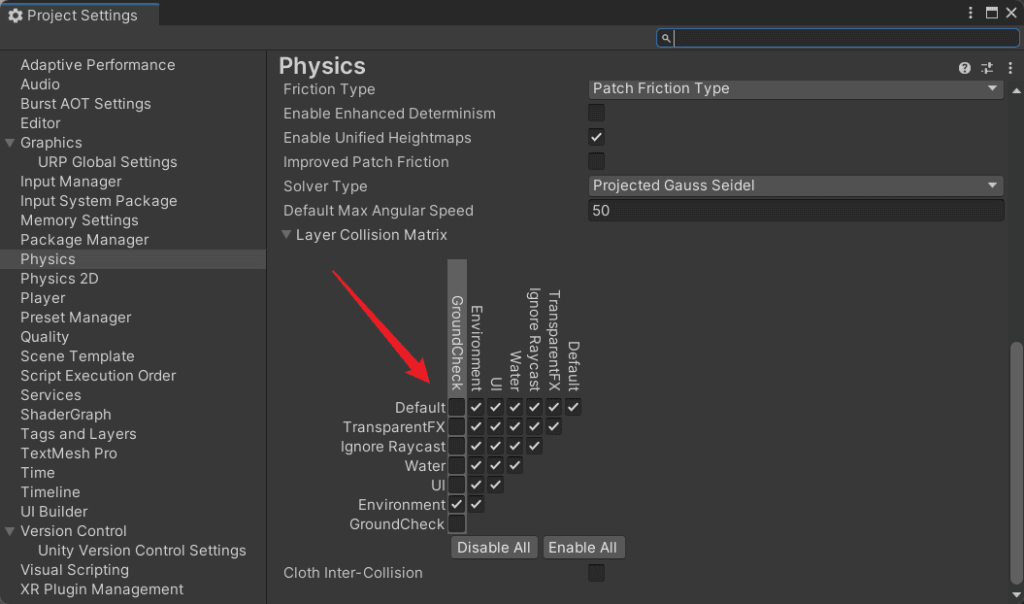
Task: Toggle GroundCheck vs GroundCheck collision checkbox
Action: (456, 524)
